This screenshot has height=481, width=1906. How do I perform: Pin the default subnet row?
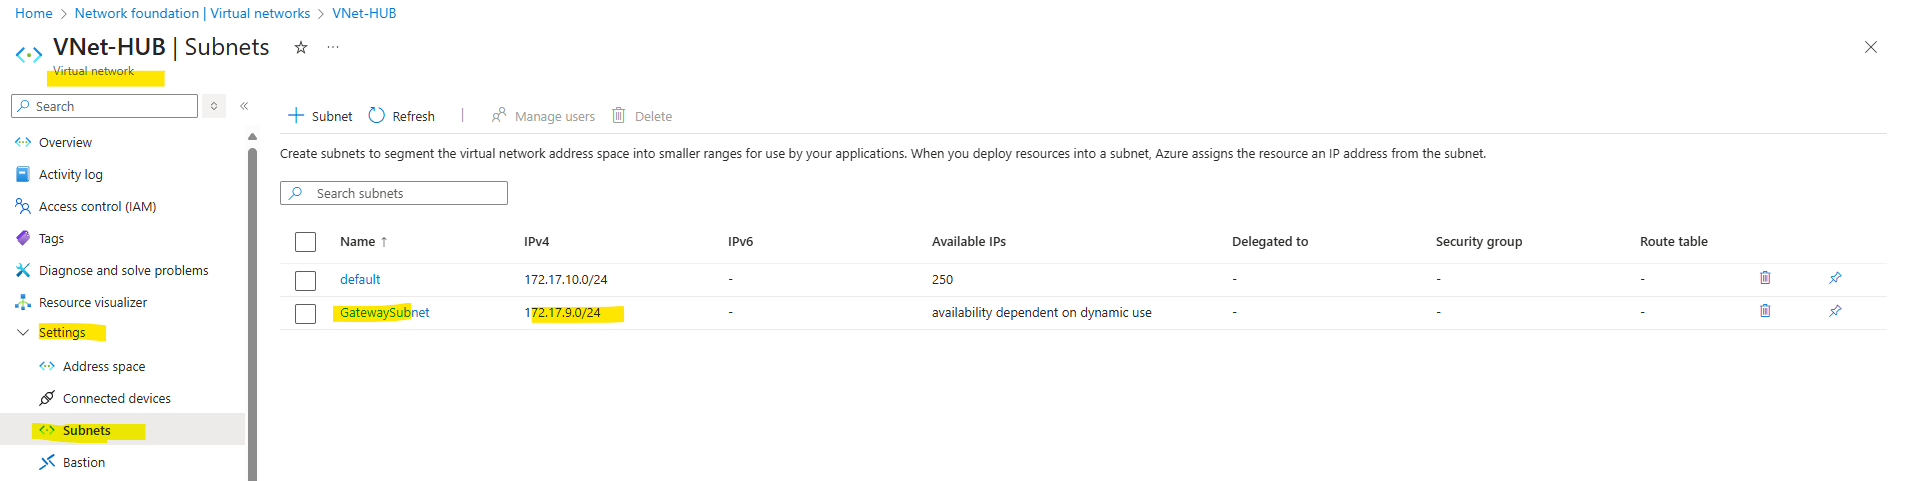click(x=1835, y=278)
